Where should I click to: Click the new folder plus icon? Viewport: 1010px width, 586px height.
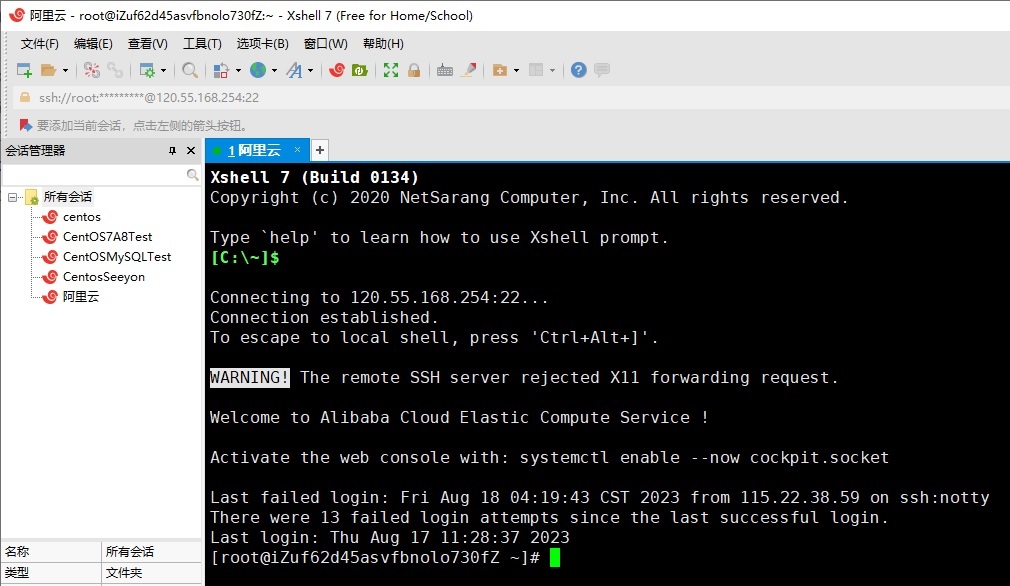pos(499,70)
